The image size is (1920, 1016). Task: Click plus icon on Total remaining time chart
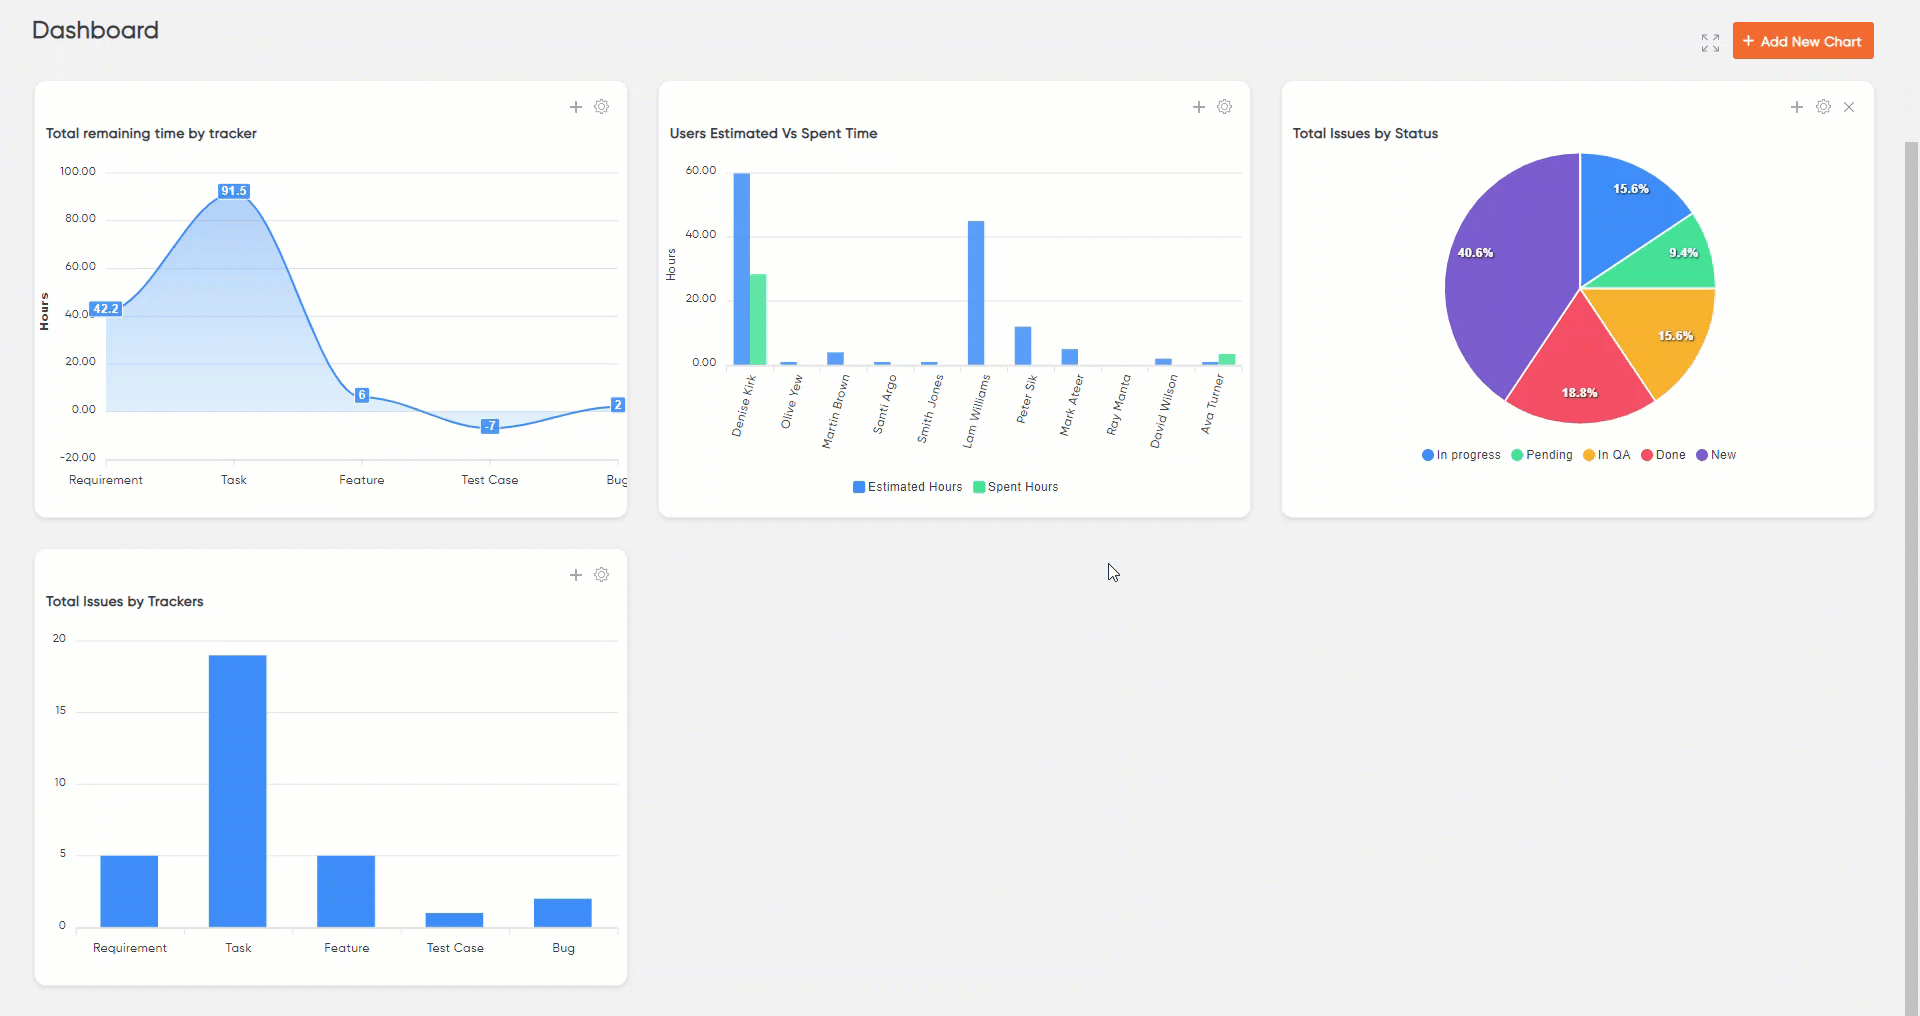pyautogui.click(x=576, y=107)
